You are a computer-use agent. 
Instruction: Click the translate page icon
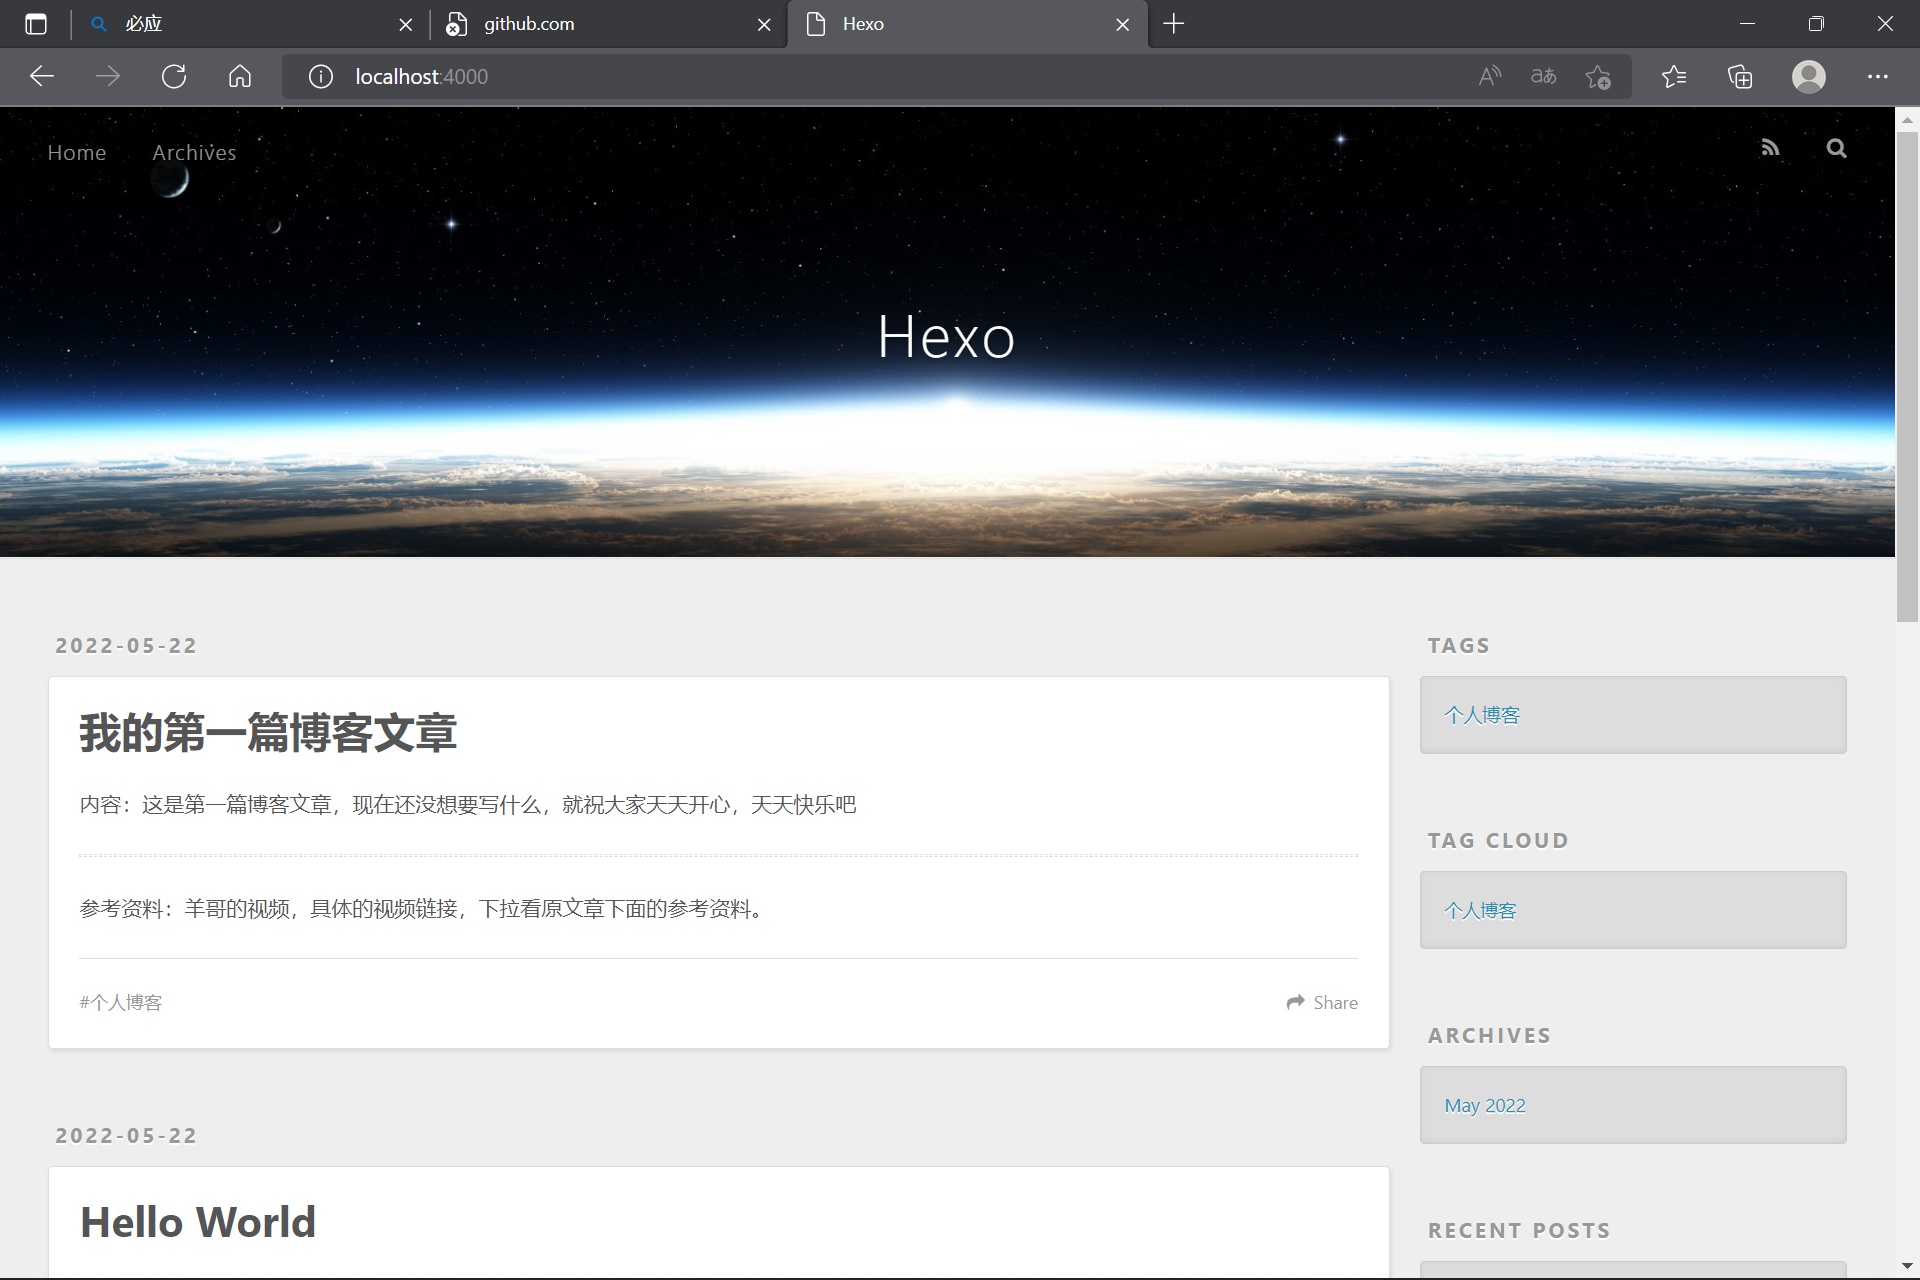point(1543,77)
